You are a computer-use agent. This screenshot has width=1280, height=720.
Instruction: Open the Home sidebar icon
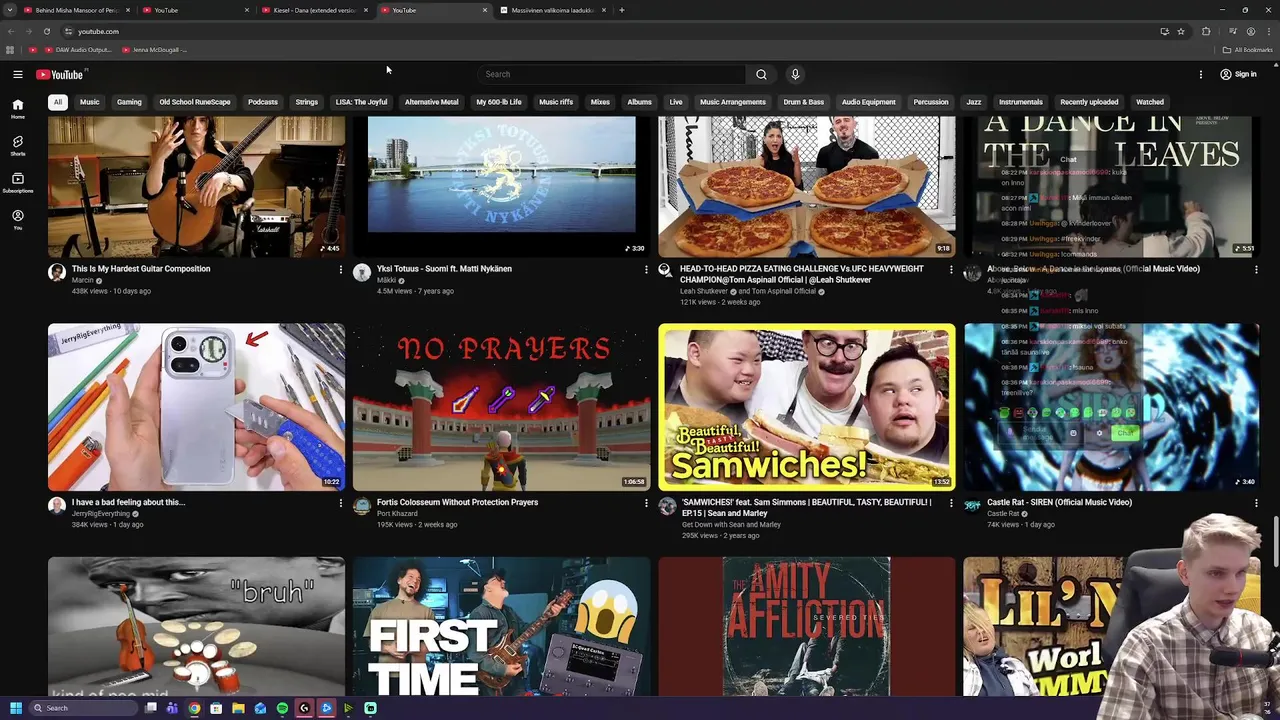[x=17, y=109]
